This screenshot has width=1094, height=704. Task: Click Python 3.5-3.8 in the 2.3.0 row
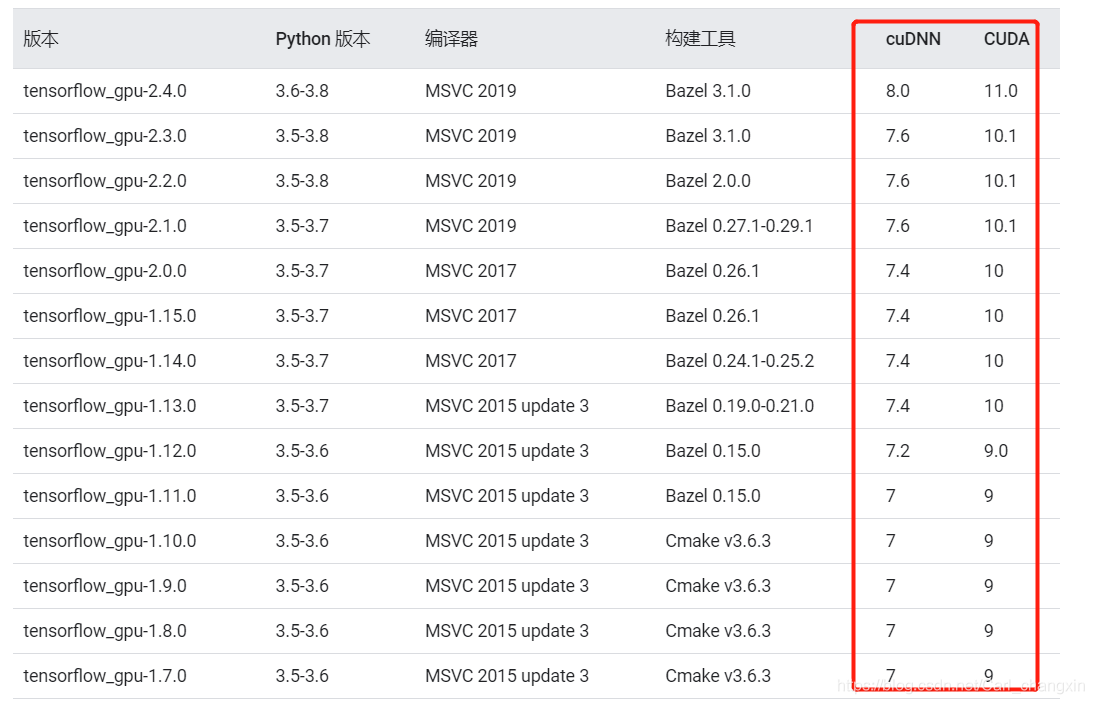pyautogui.click(x=302, y=136)
